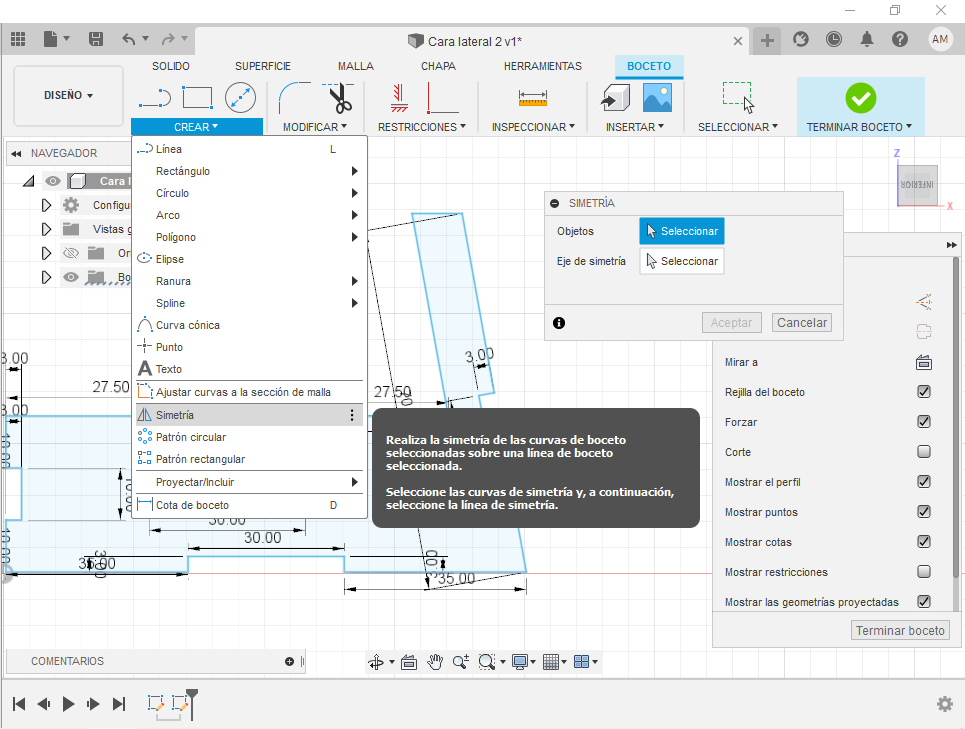Enable the Corte checkbox
965x729 pixels.
click(924, 452)
